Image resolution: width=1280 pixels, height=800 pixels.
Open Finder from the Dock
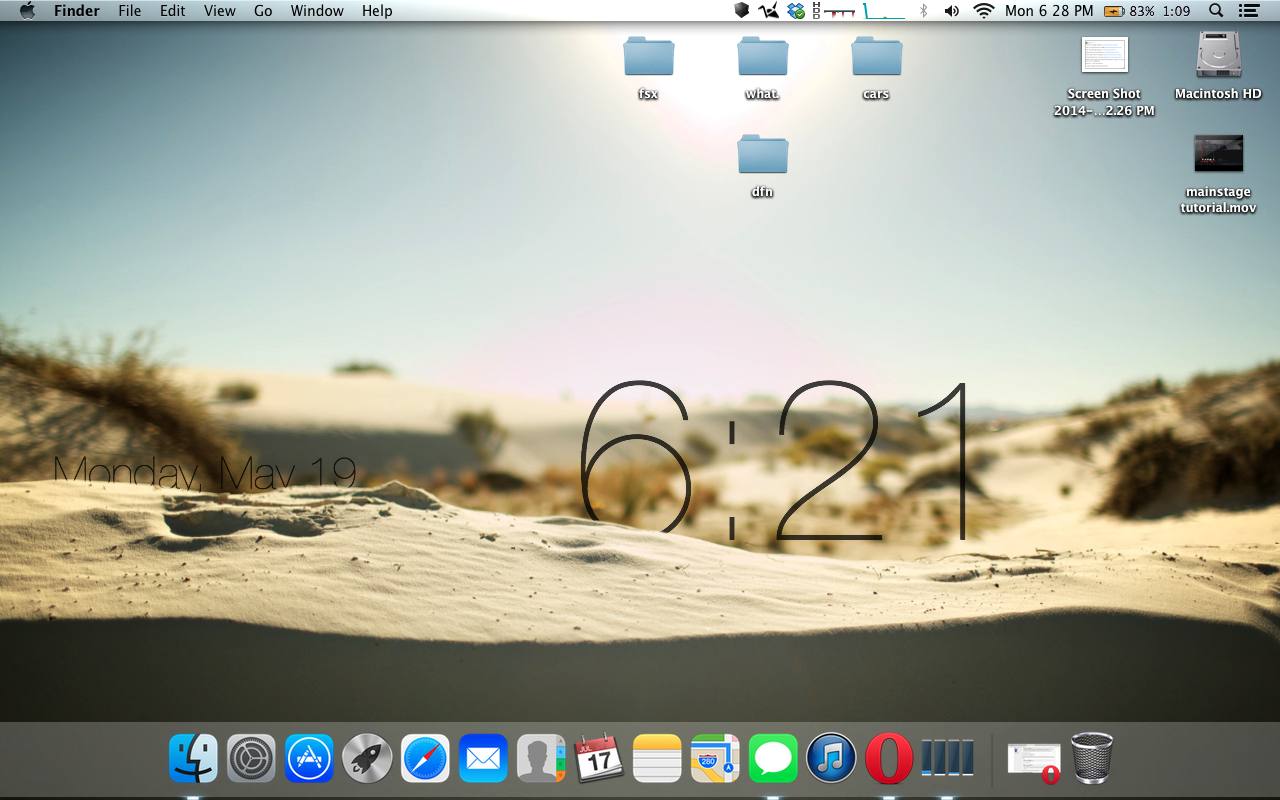pos(193,758)
